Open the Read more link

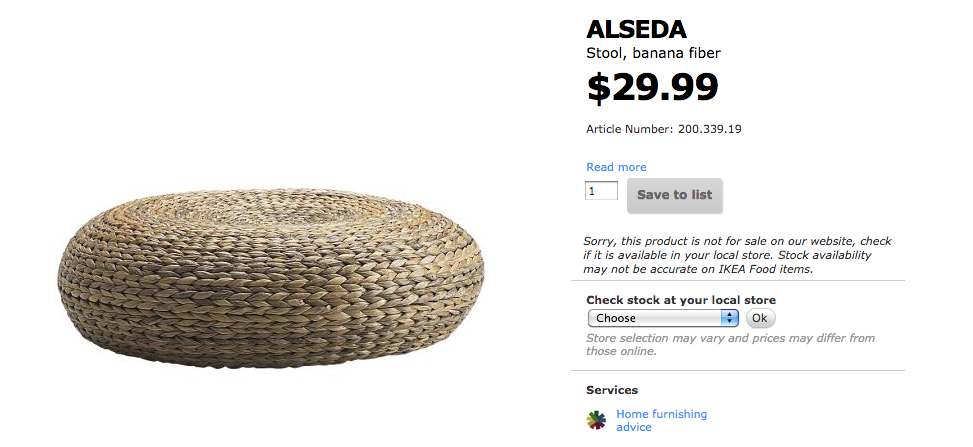[x=616, y=167]
